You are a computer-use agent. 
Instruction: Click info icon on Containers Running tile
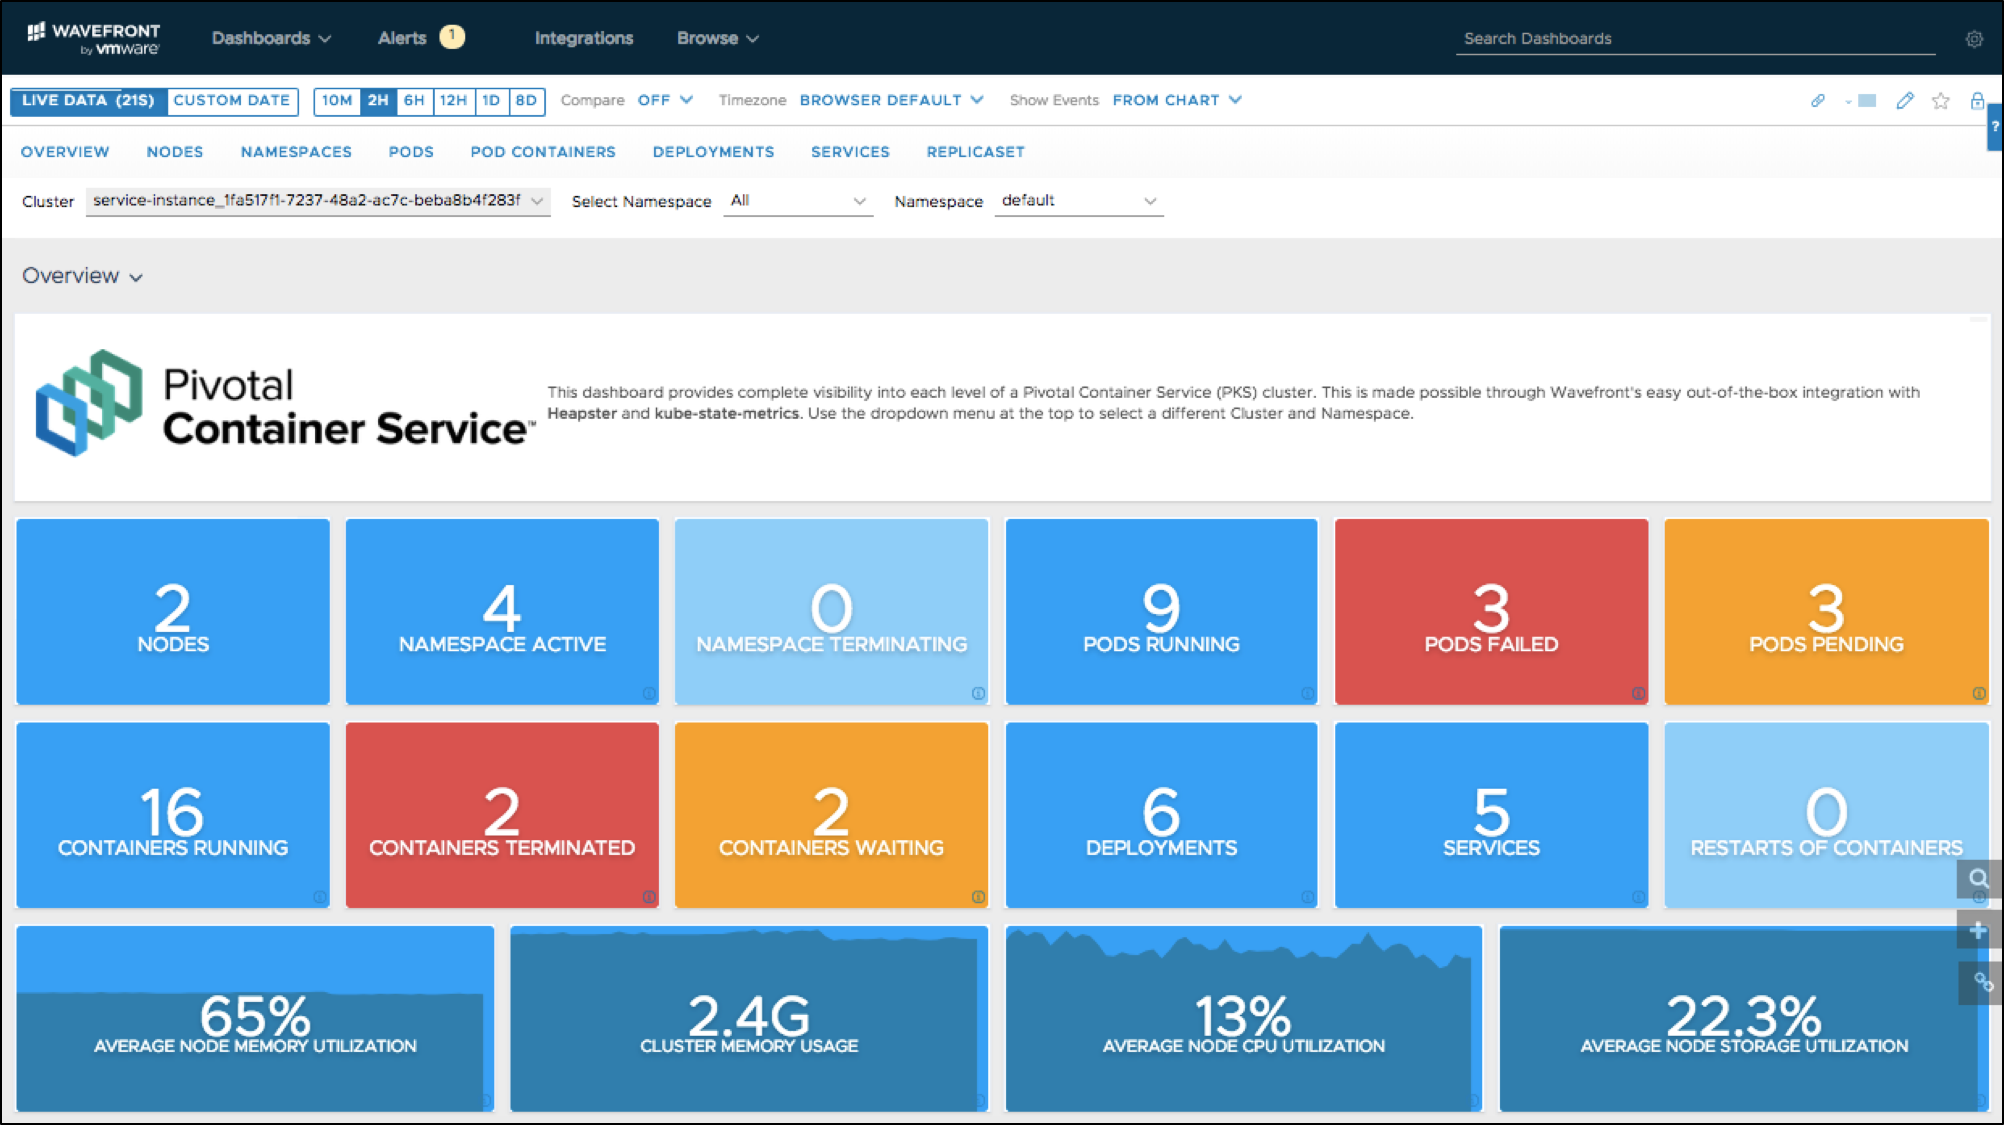[320, 897]
